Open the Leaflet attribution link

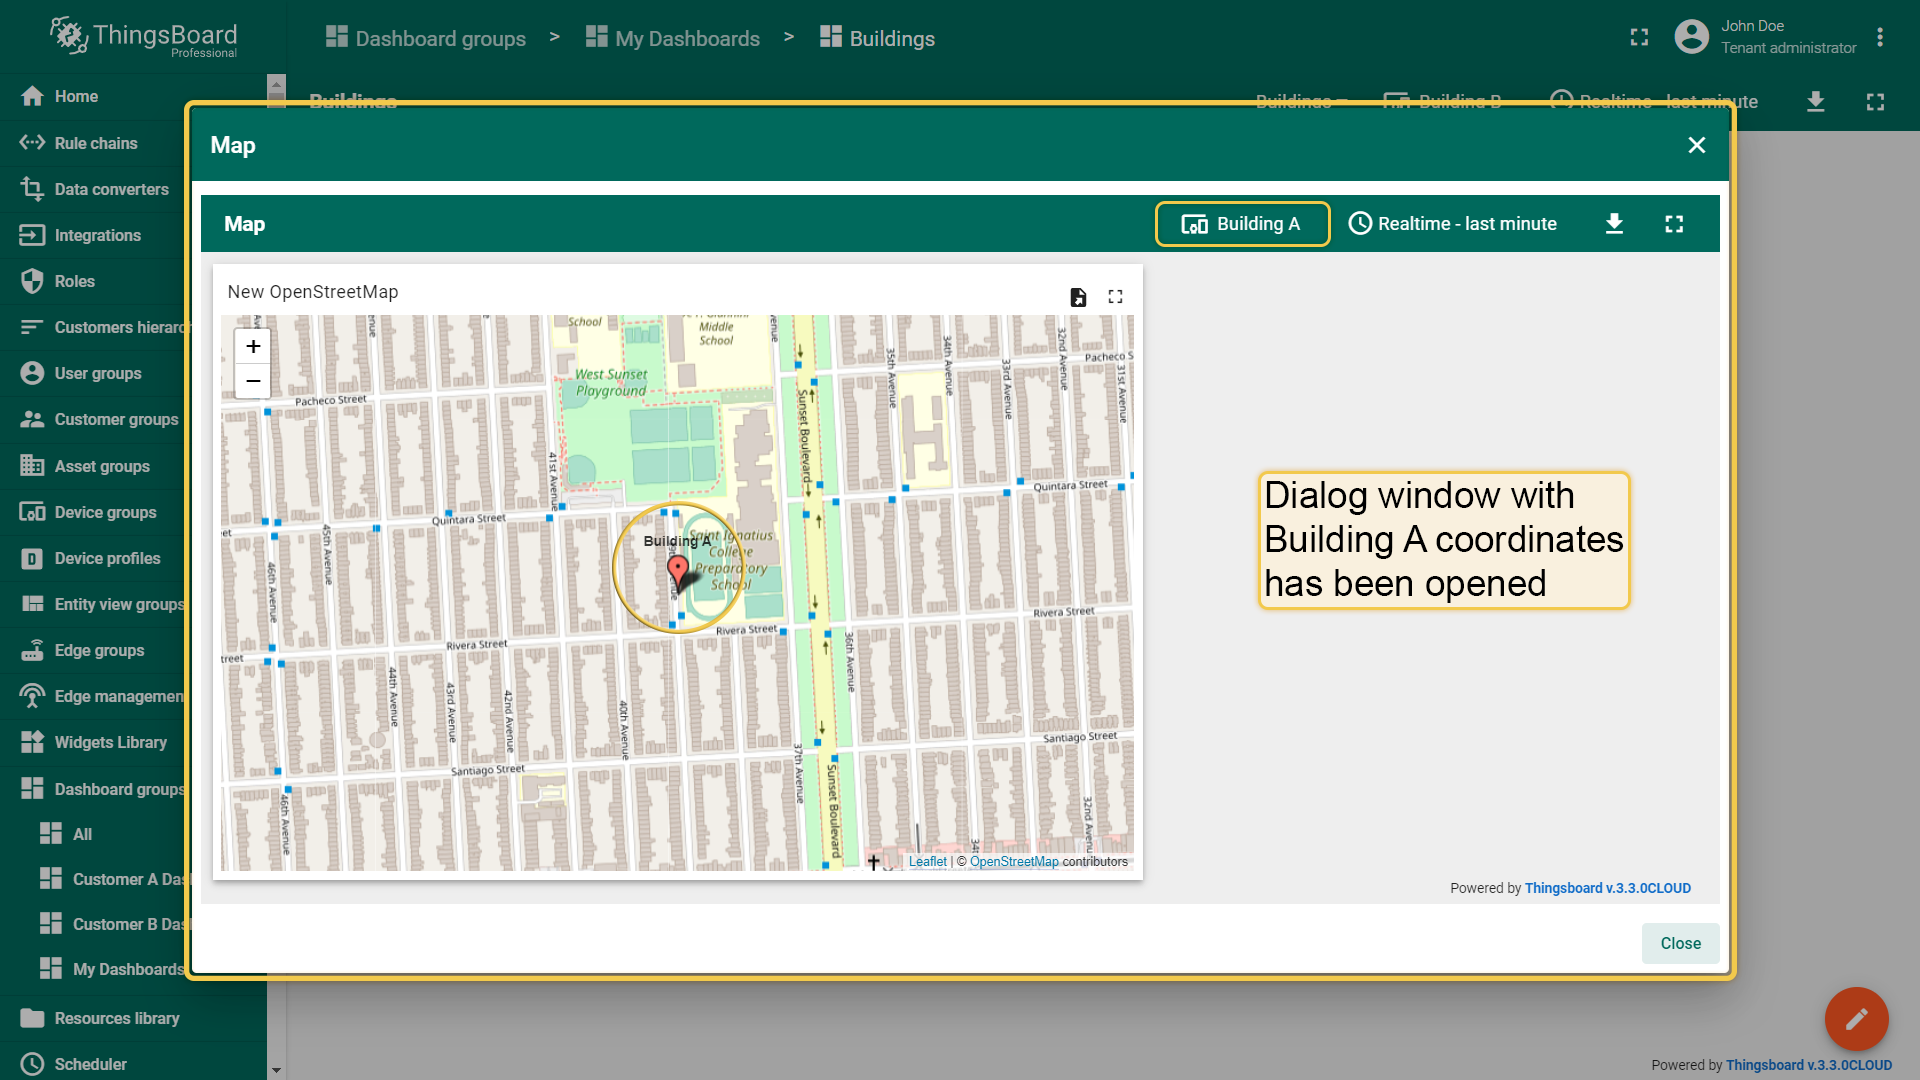927,862
